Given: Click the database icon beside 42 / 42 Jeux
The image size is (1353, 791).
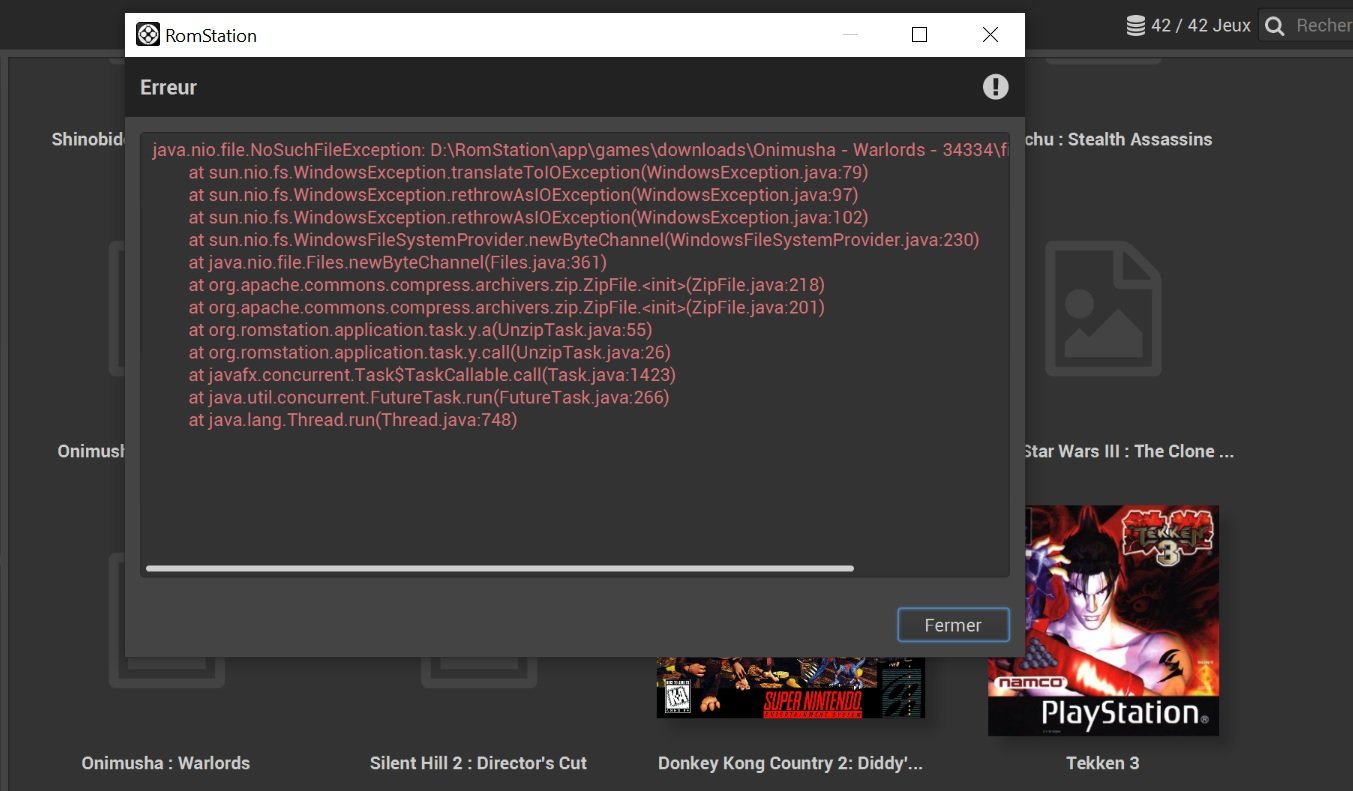Looking at the screenshot, I should tap(1135, 26).
